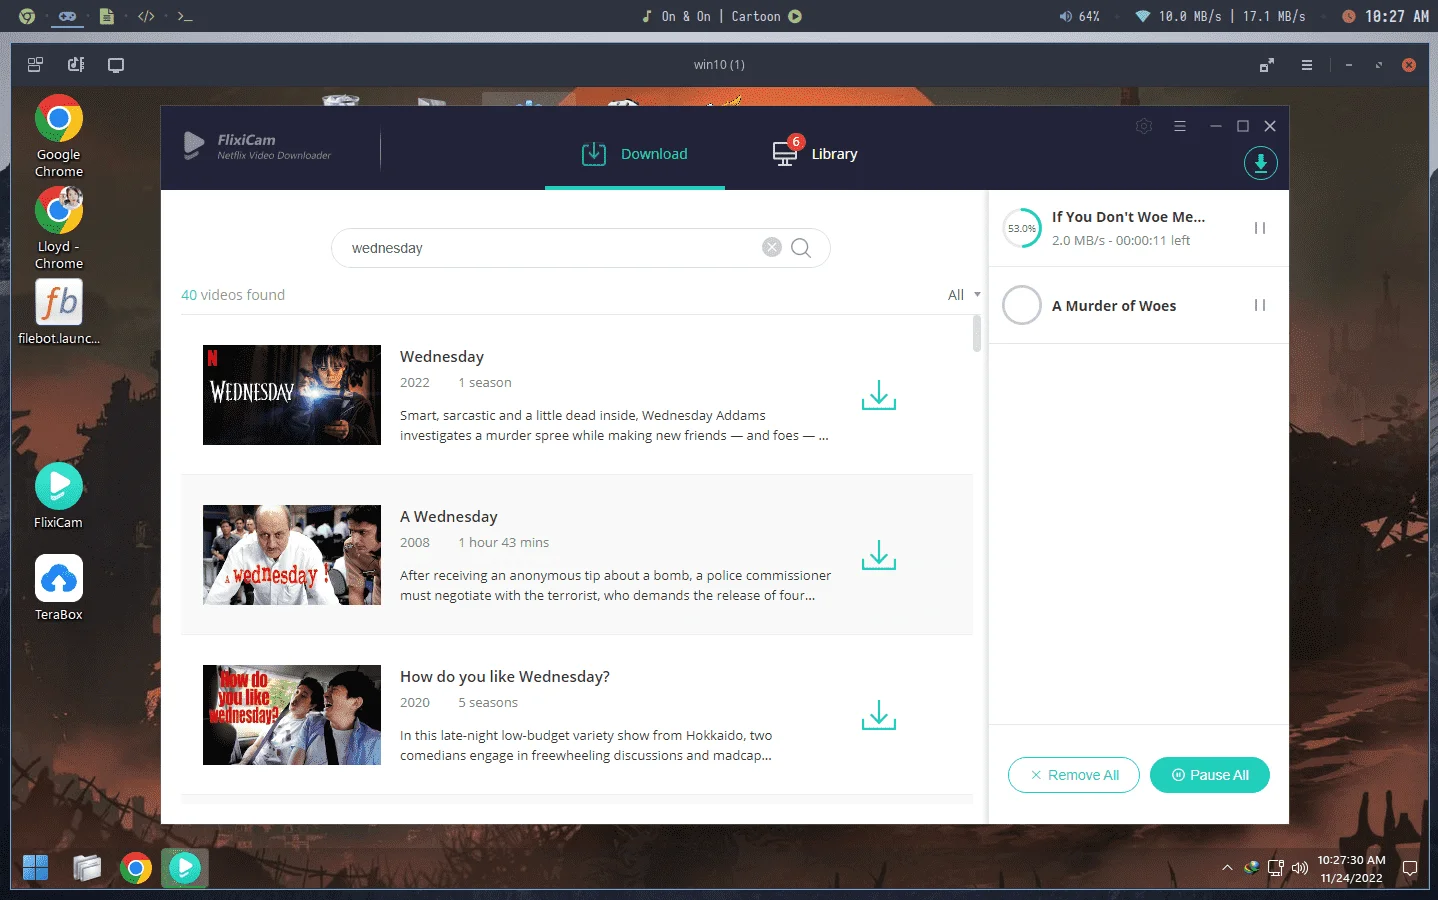Click the VM viewer display icon
Viewport: 1438px width, 900px height.
pyautogui.click(x=116, y=65)
